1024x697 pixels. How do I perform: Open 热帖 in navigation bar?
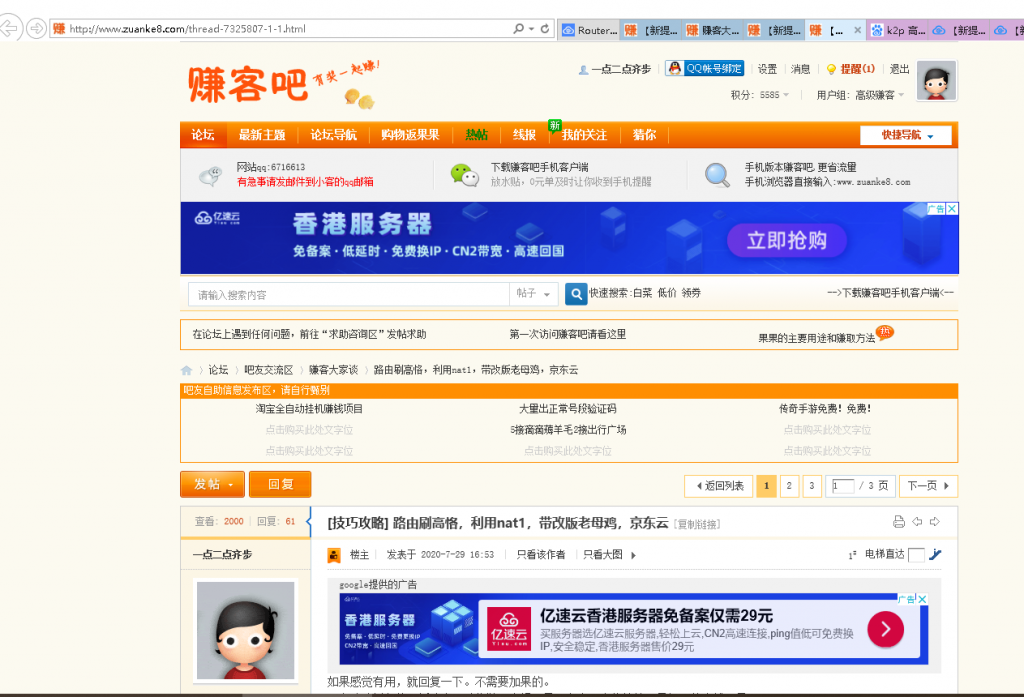pyautogui.click(x=477, y=135)
